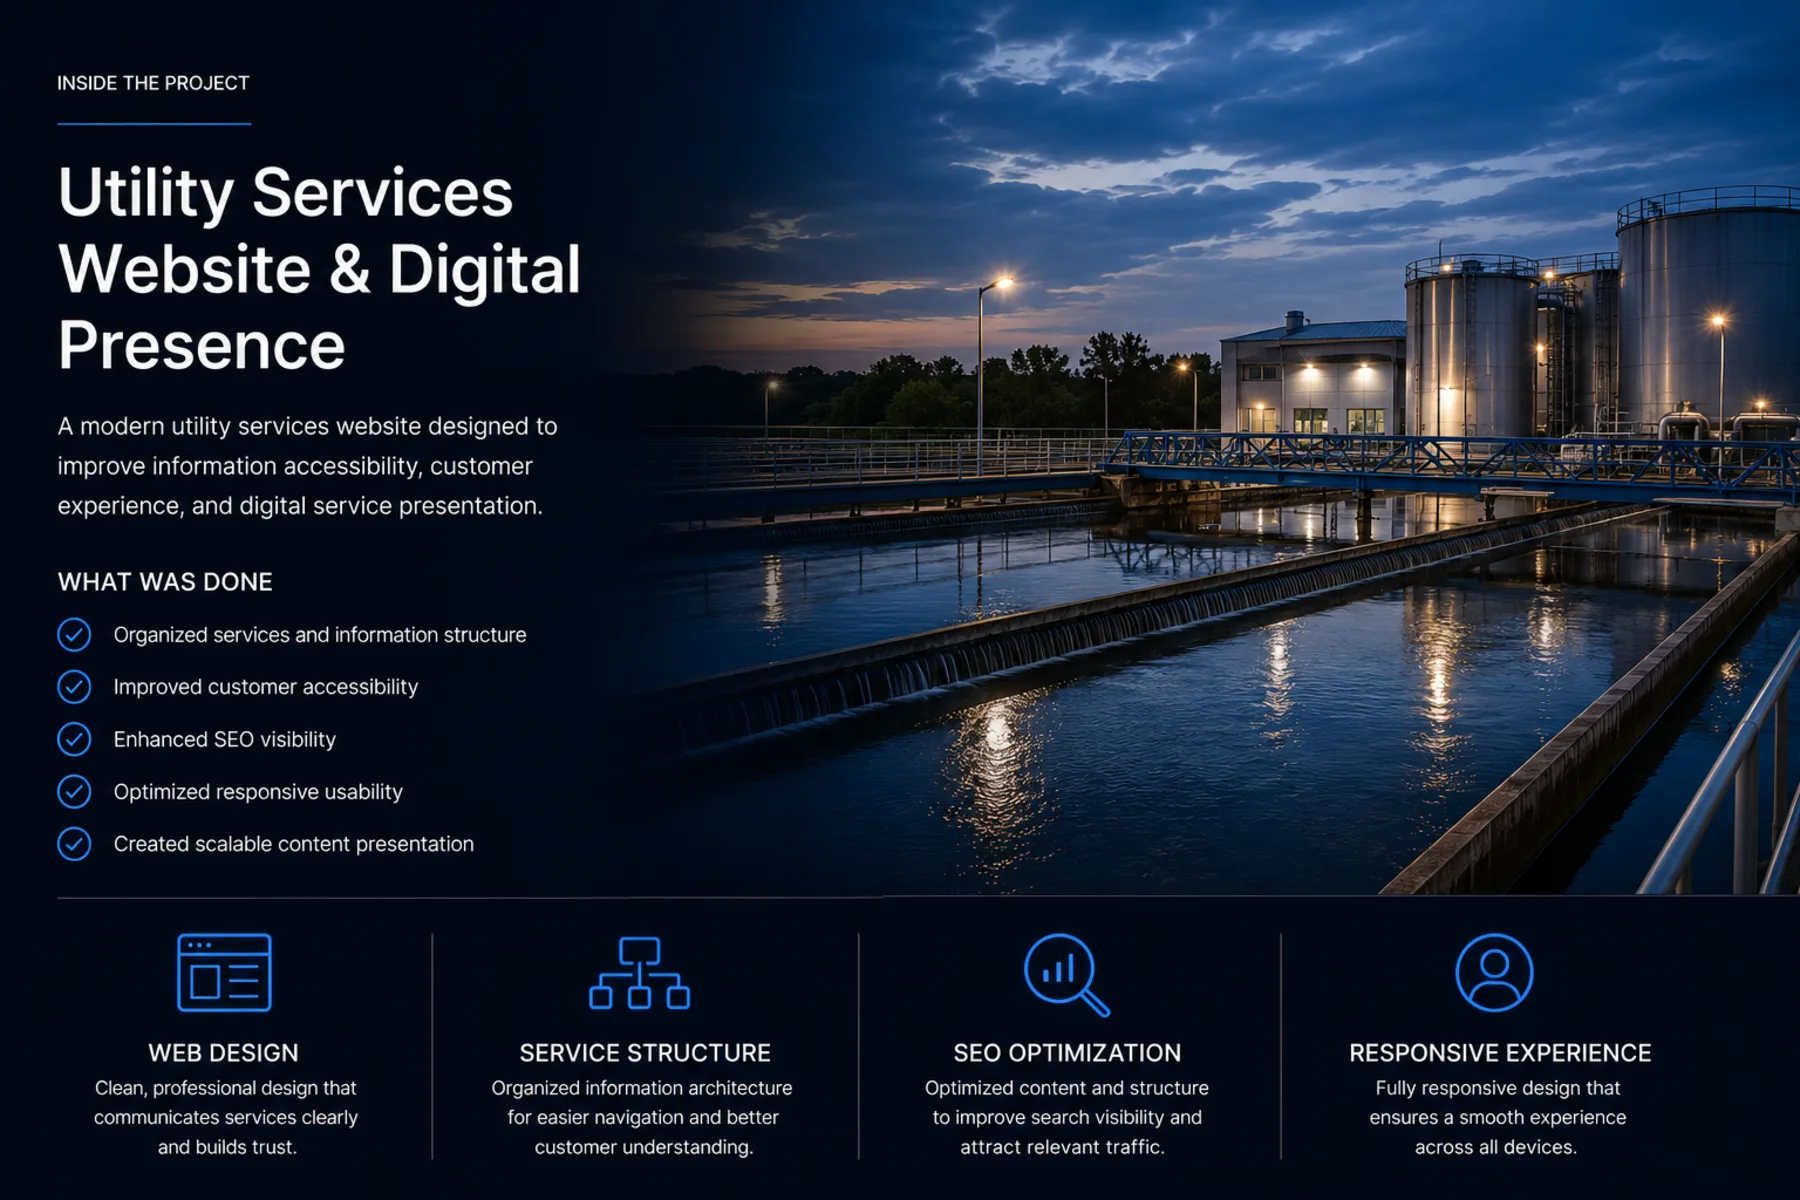The image size is (1800, 1200).
Task: Click description 'Optimized content and structure to improve'
Action: coord(1066,1117)
